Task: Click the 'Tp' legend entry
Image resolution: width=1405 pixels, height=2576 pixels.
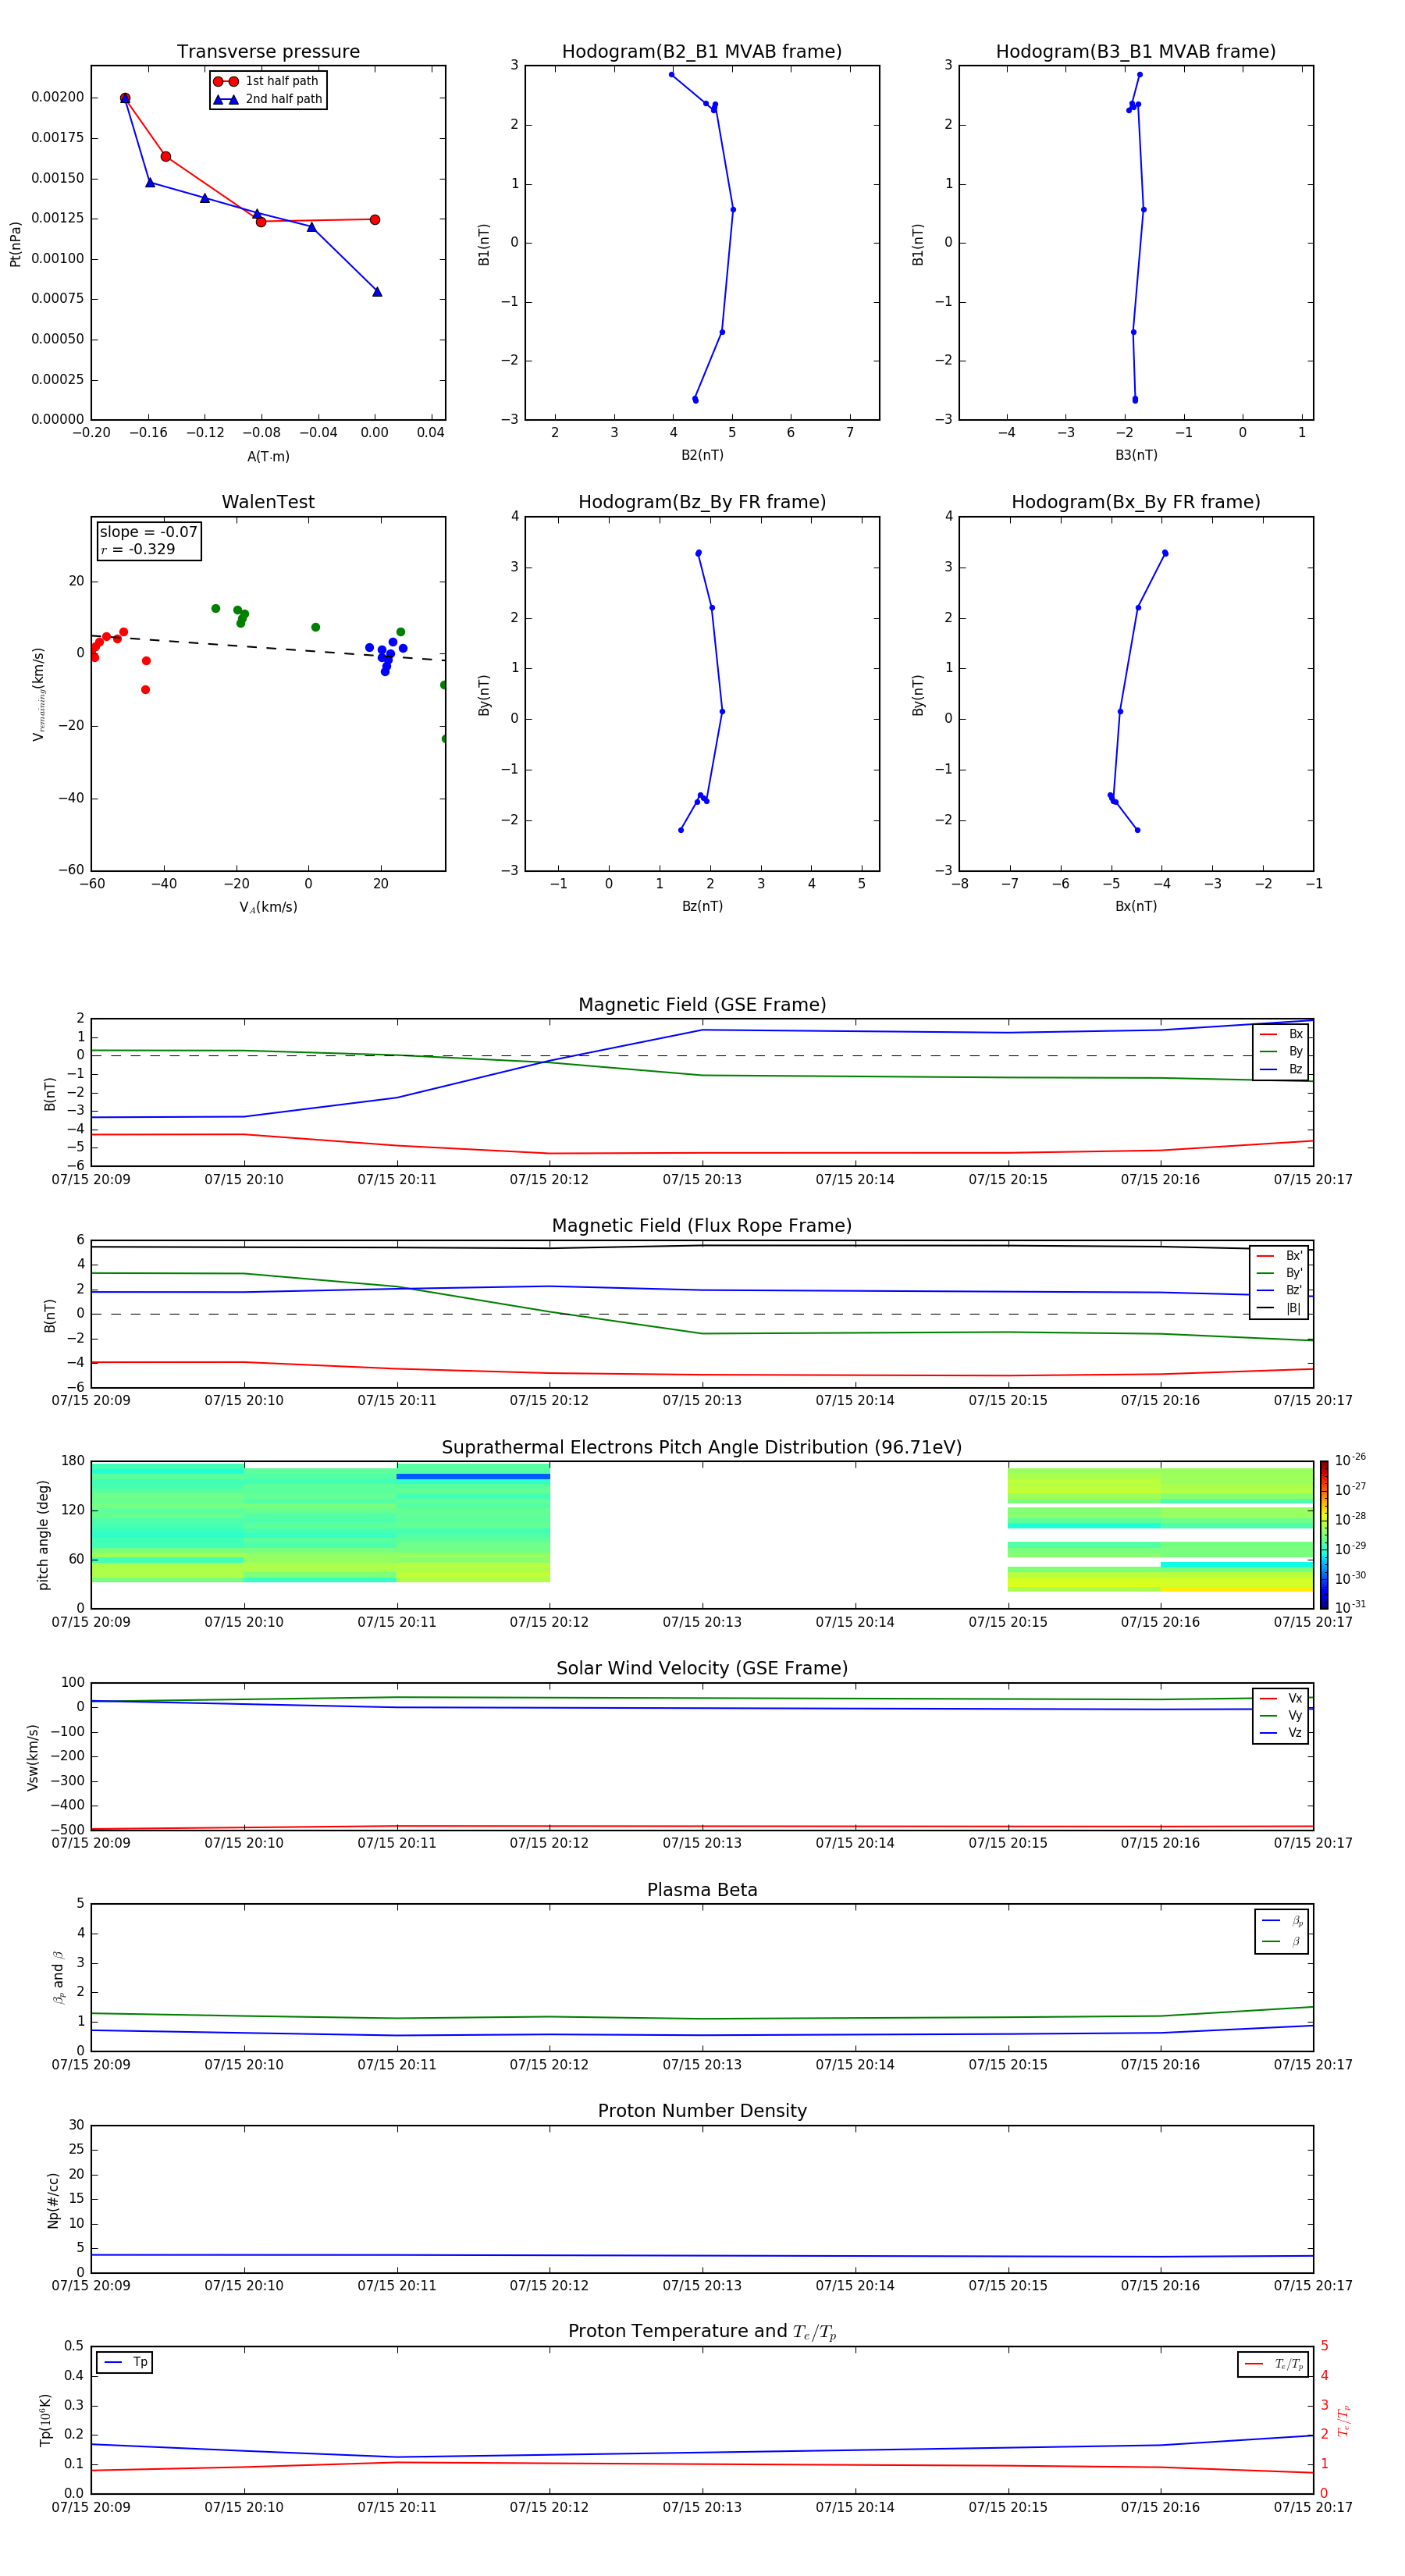Action: 125,2362
